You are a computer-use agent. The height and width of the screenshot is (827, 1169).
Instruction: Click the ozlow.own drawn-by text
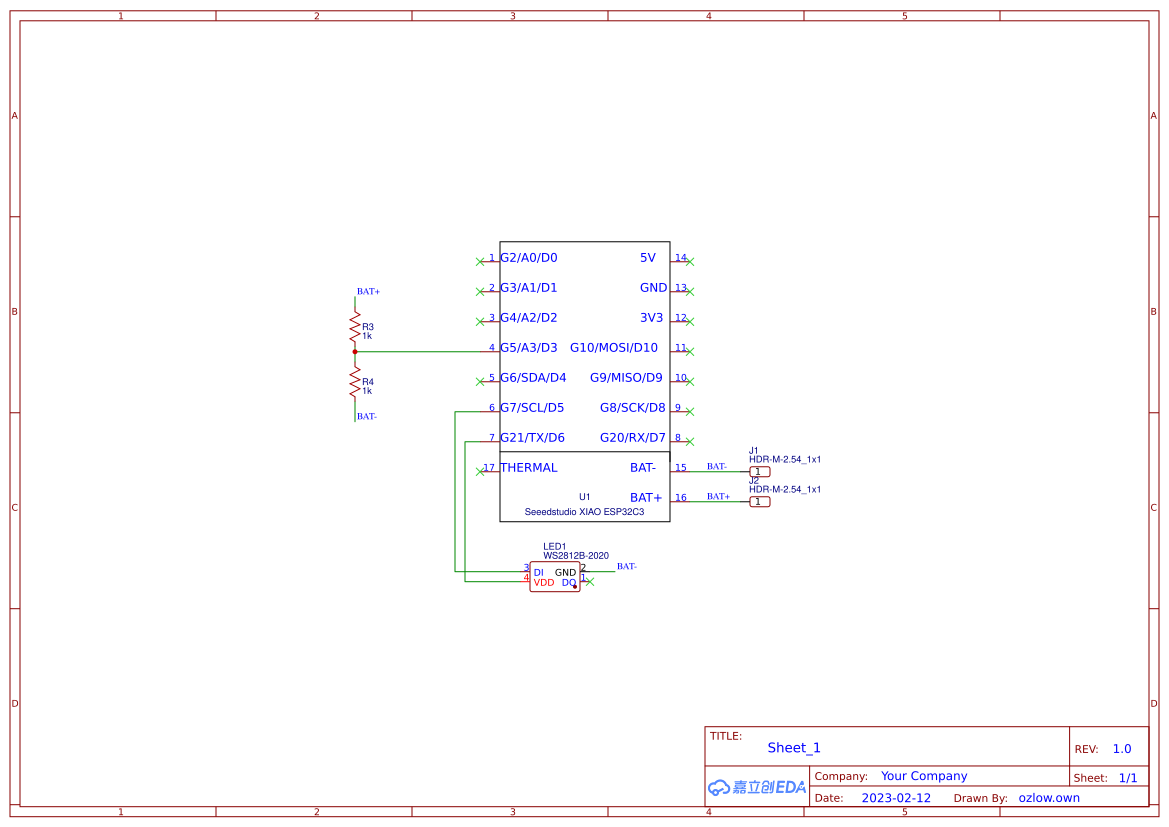[x=1049, y=797]
